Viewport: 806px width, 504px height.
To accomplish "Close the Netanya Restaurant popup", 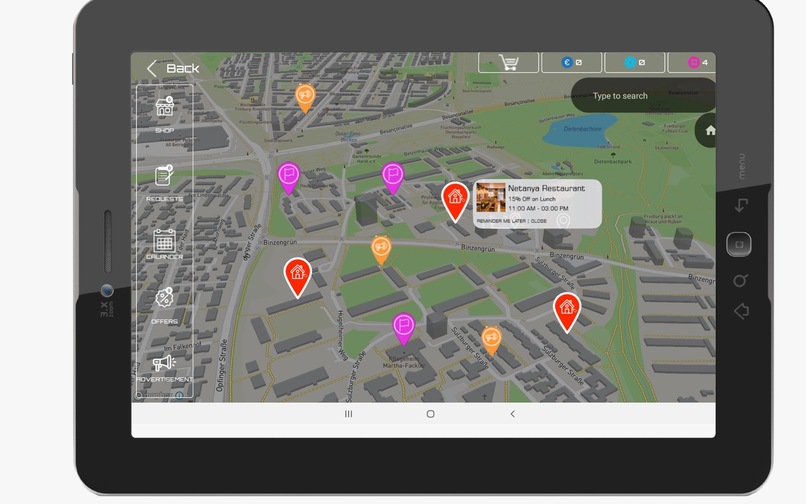I will click(539, 221).
